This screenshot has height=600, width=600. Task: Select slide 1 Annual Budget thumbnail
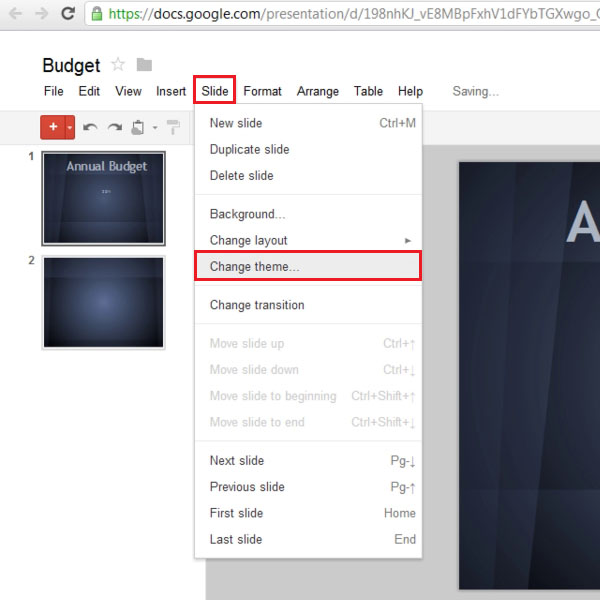(103, 199)
